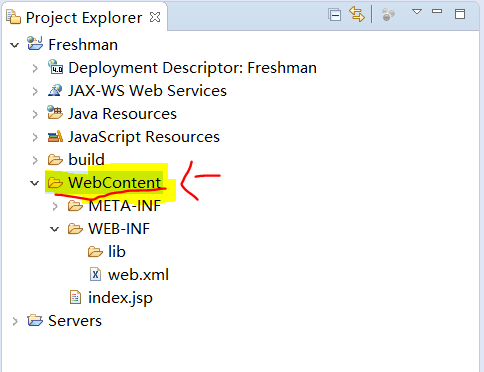This screenshot has height=372, width=484.
Task: Collapse All button in Project Explorer toolbar
Action: click(x=334, y=15)
